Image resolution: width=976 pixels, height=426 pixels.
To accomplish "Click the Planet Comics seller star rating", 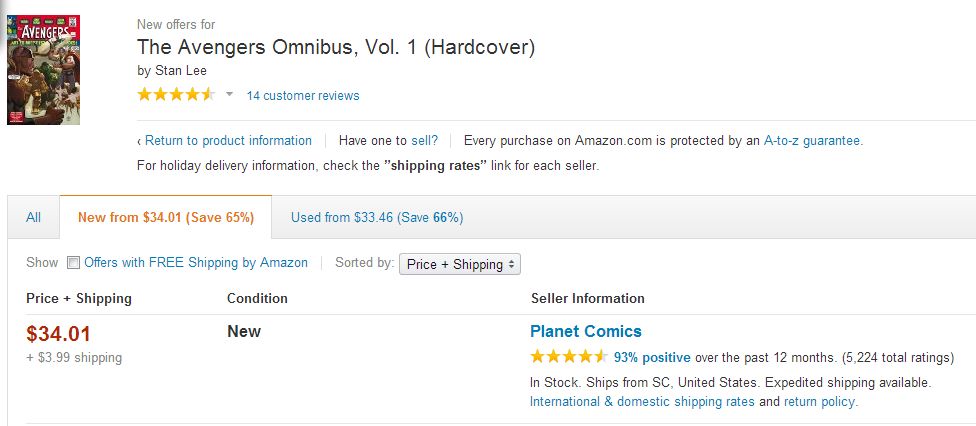I will [568, 357].
